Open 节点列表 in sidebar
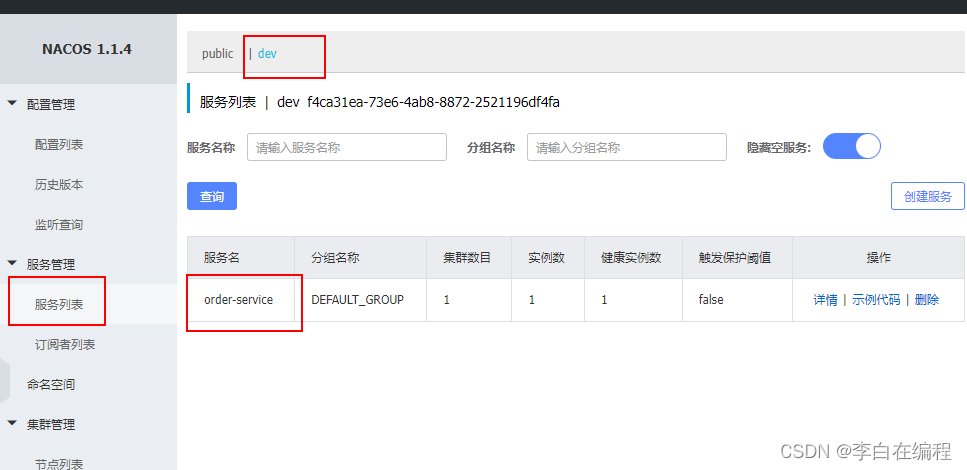 coord(59,463)
